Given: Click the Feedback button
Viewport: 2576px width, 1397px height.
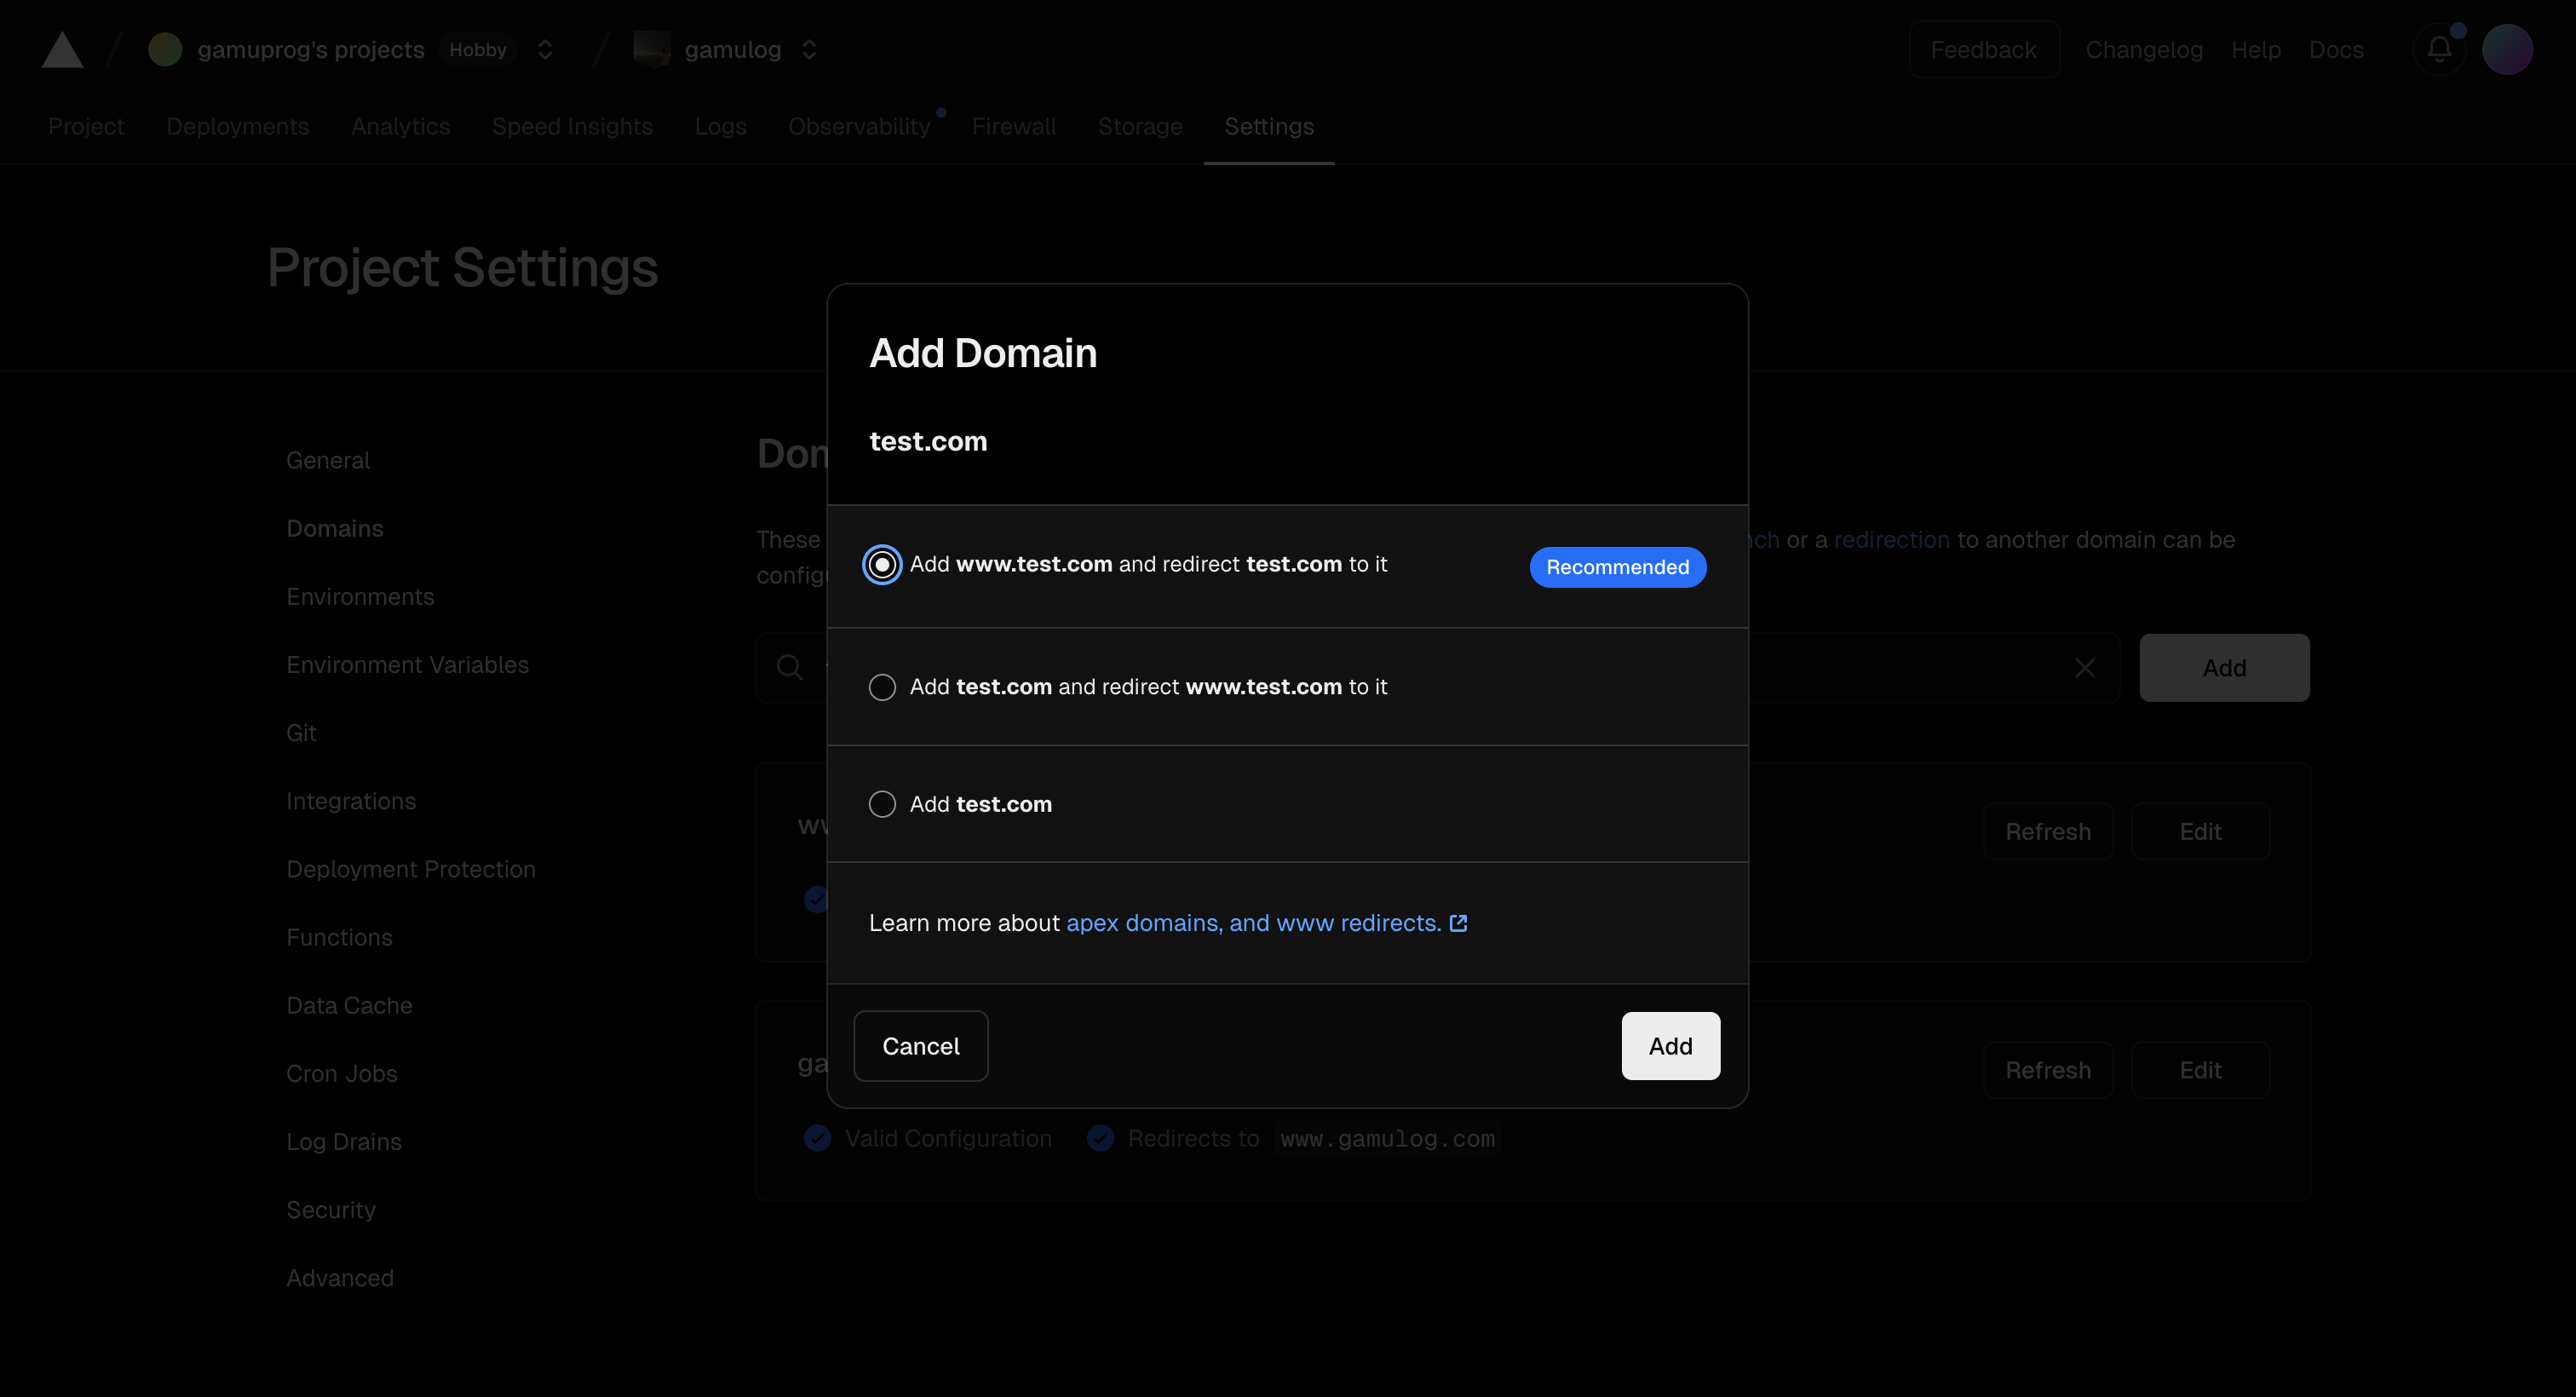Looking at the screenshot, I should (1983, 49).
